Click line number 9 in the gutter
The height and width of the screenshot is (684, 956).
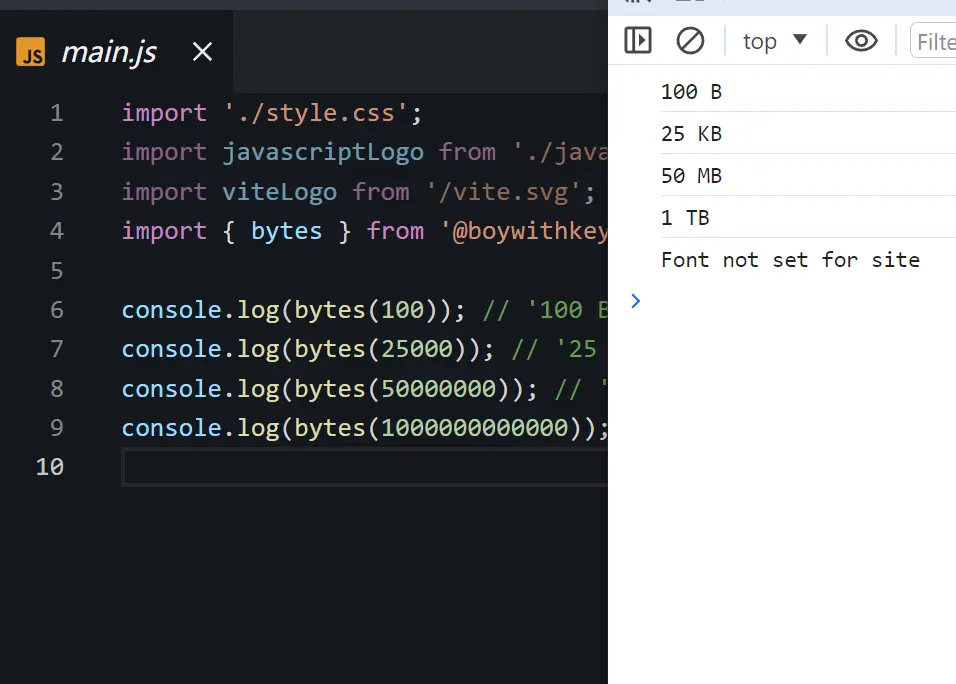pyautogui.click(x=57, y=428)
